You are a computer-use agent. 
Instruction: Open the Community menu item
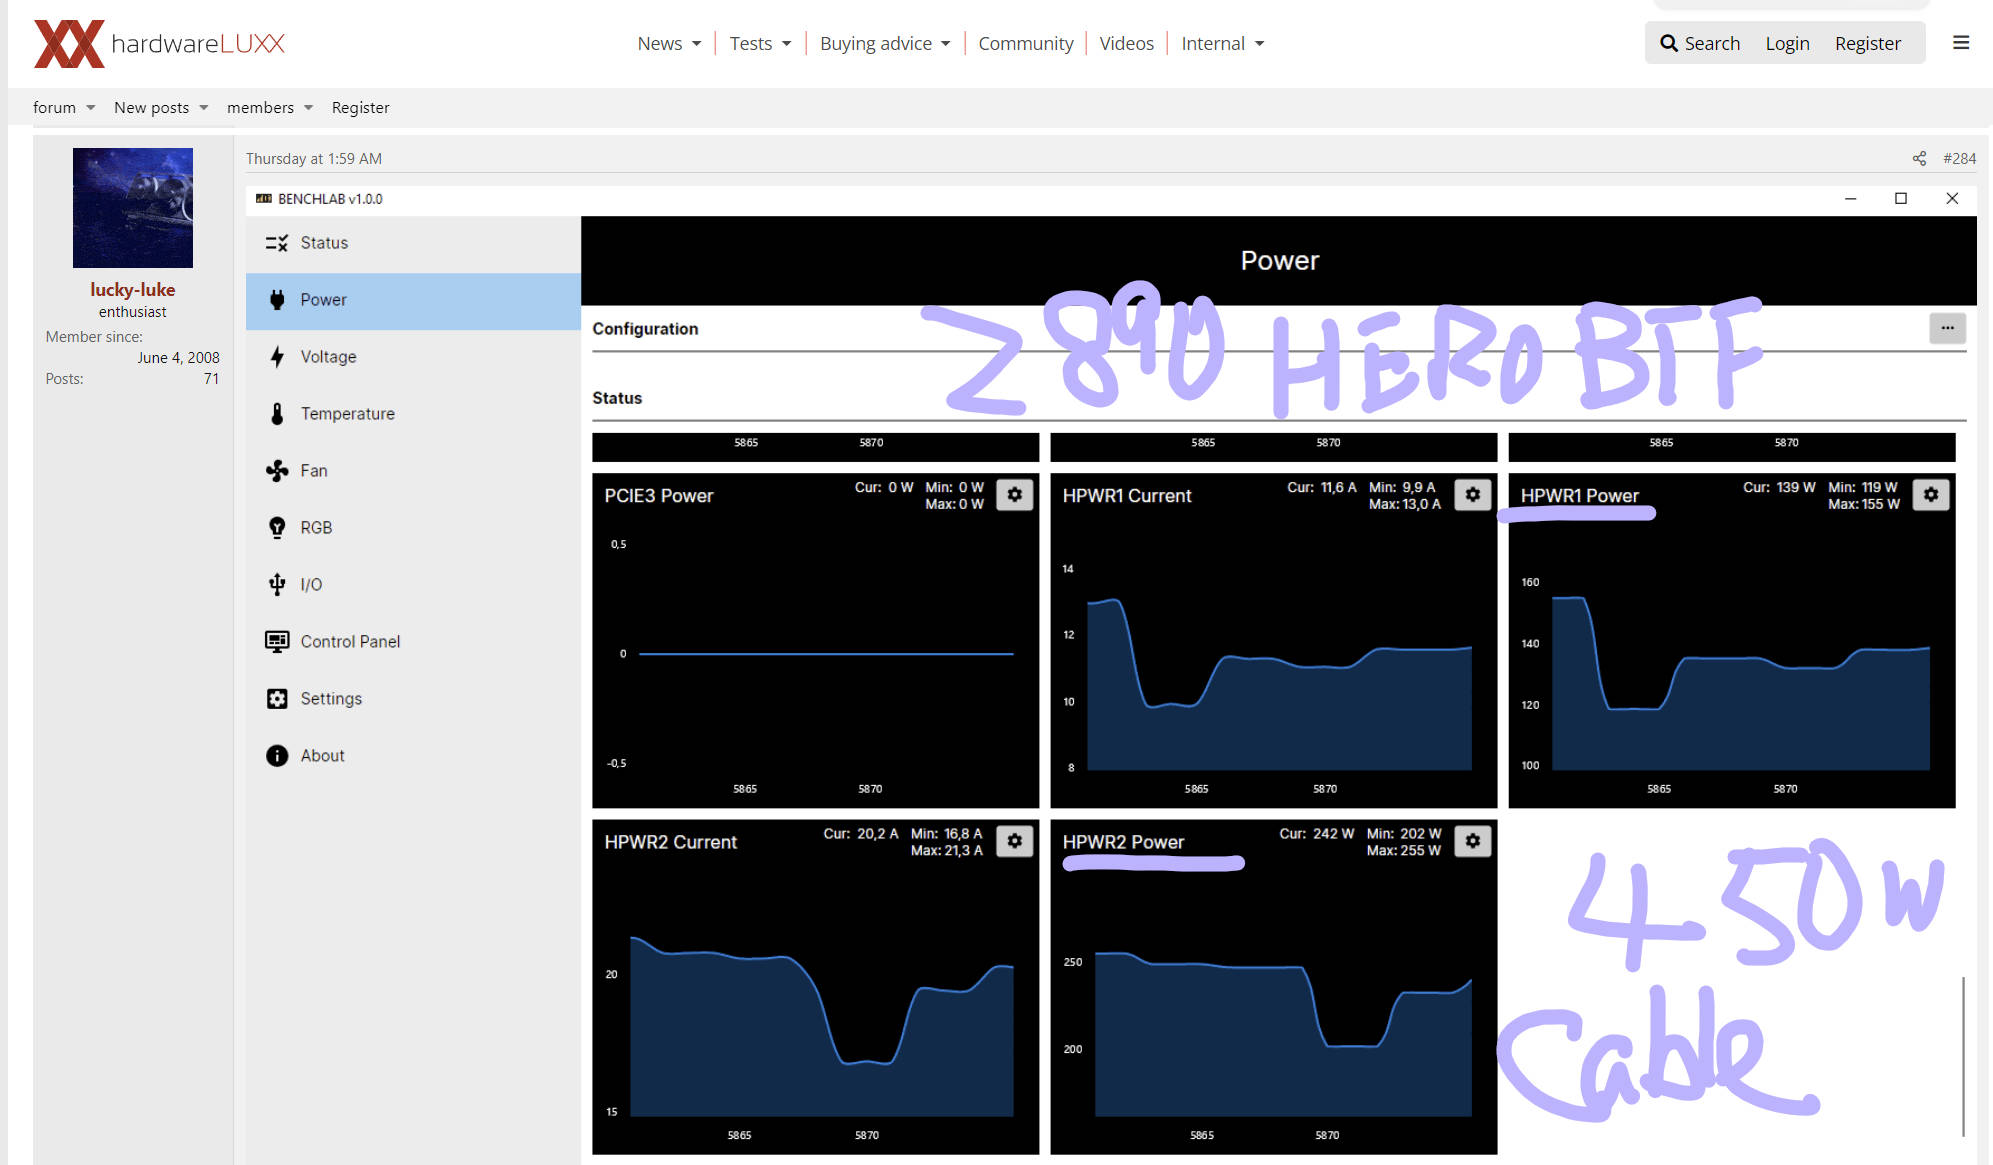tap(1025, 44)
